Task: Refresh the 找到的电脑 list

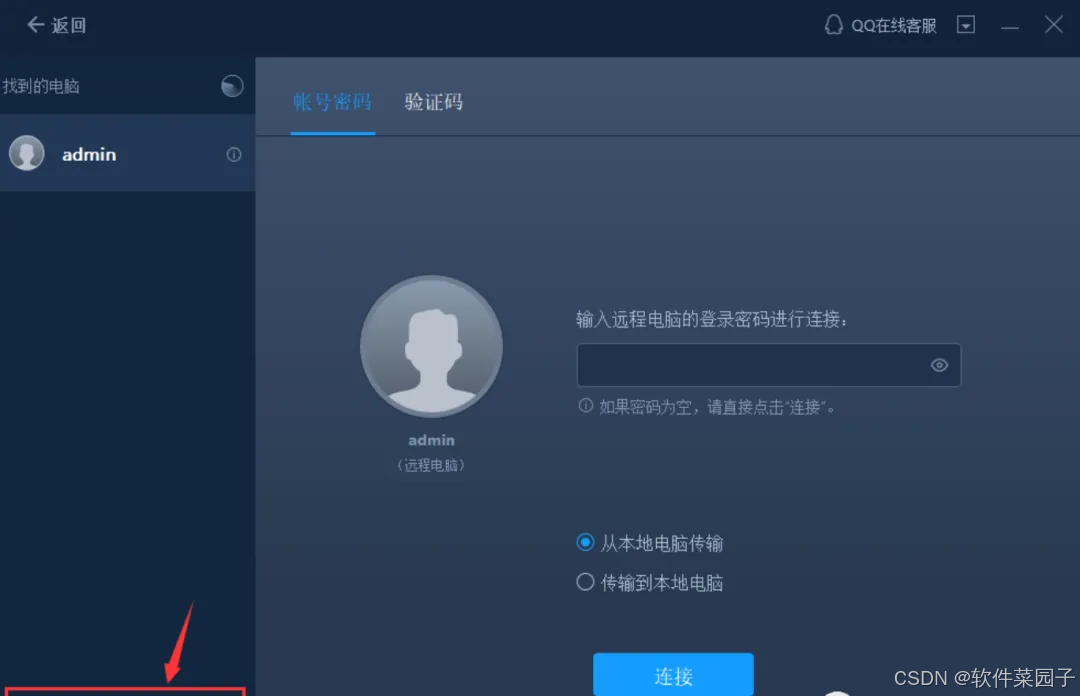Action: (x=232, y=86)
